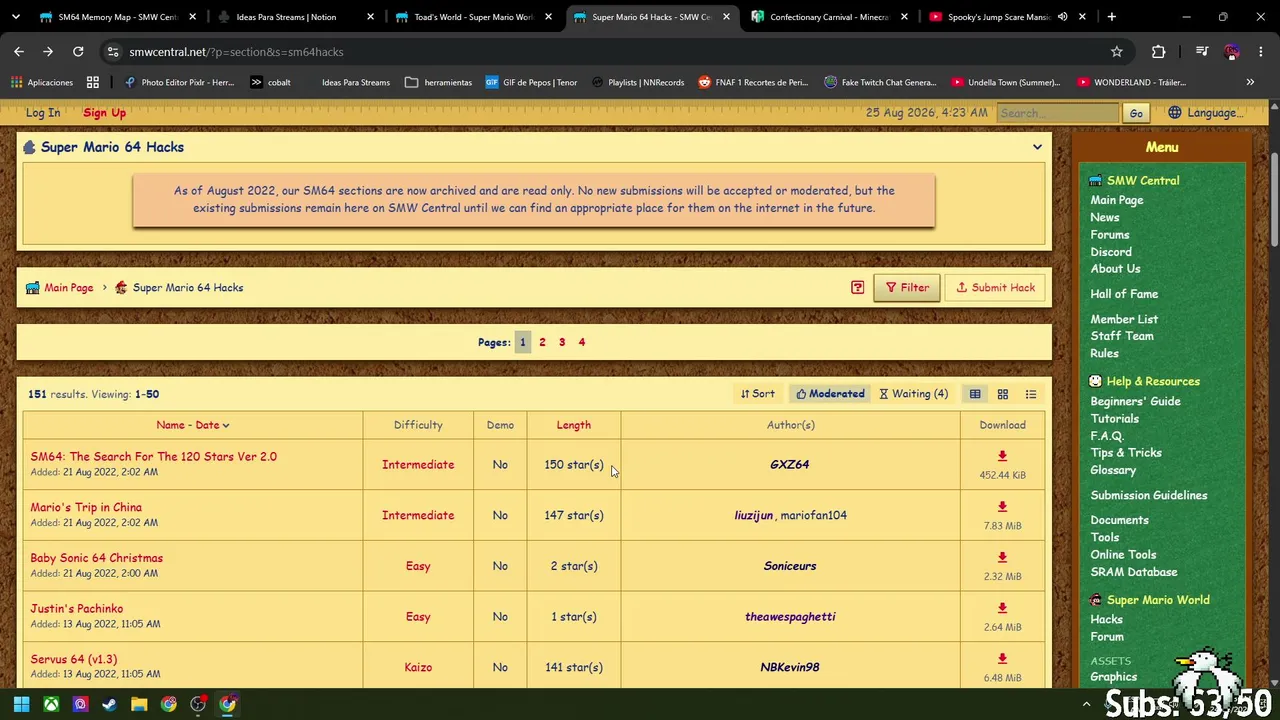Image resolution: width=1280 pixels, height=720 pixels.
Task: Click the Go search button
Action: tap(1136, 113)
